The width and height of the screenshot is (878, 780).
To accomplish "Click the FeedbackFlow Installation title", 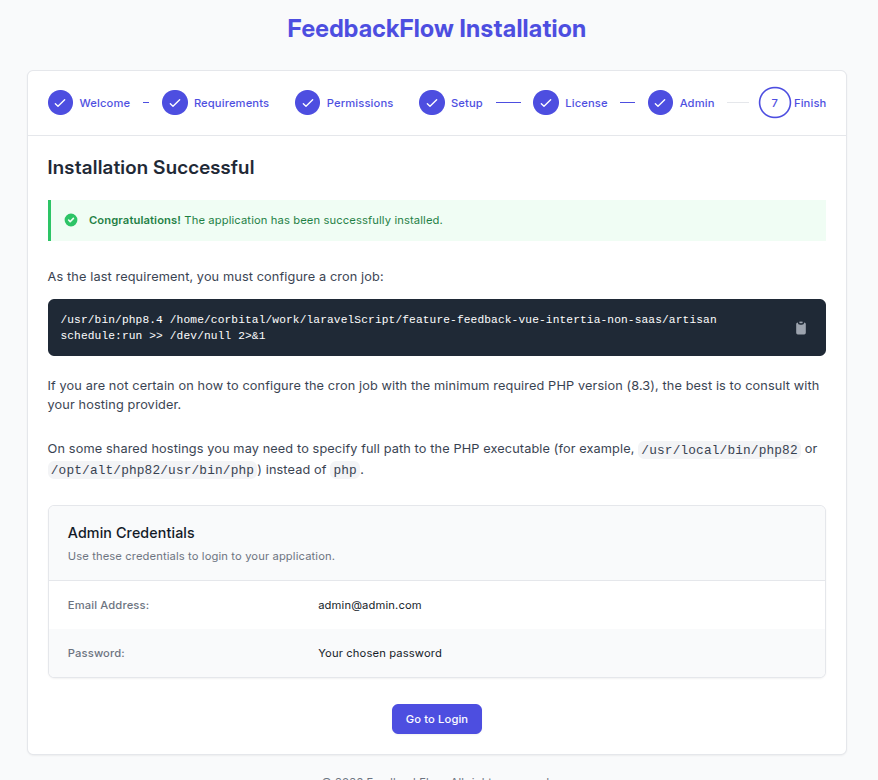I will coord(437,28).
